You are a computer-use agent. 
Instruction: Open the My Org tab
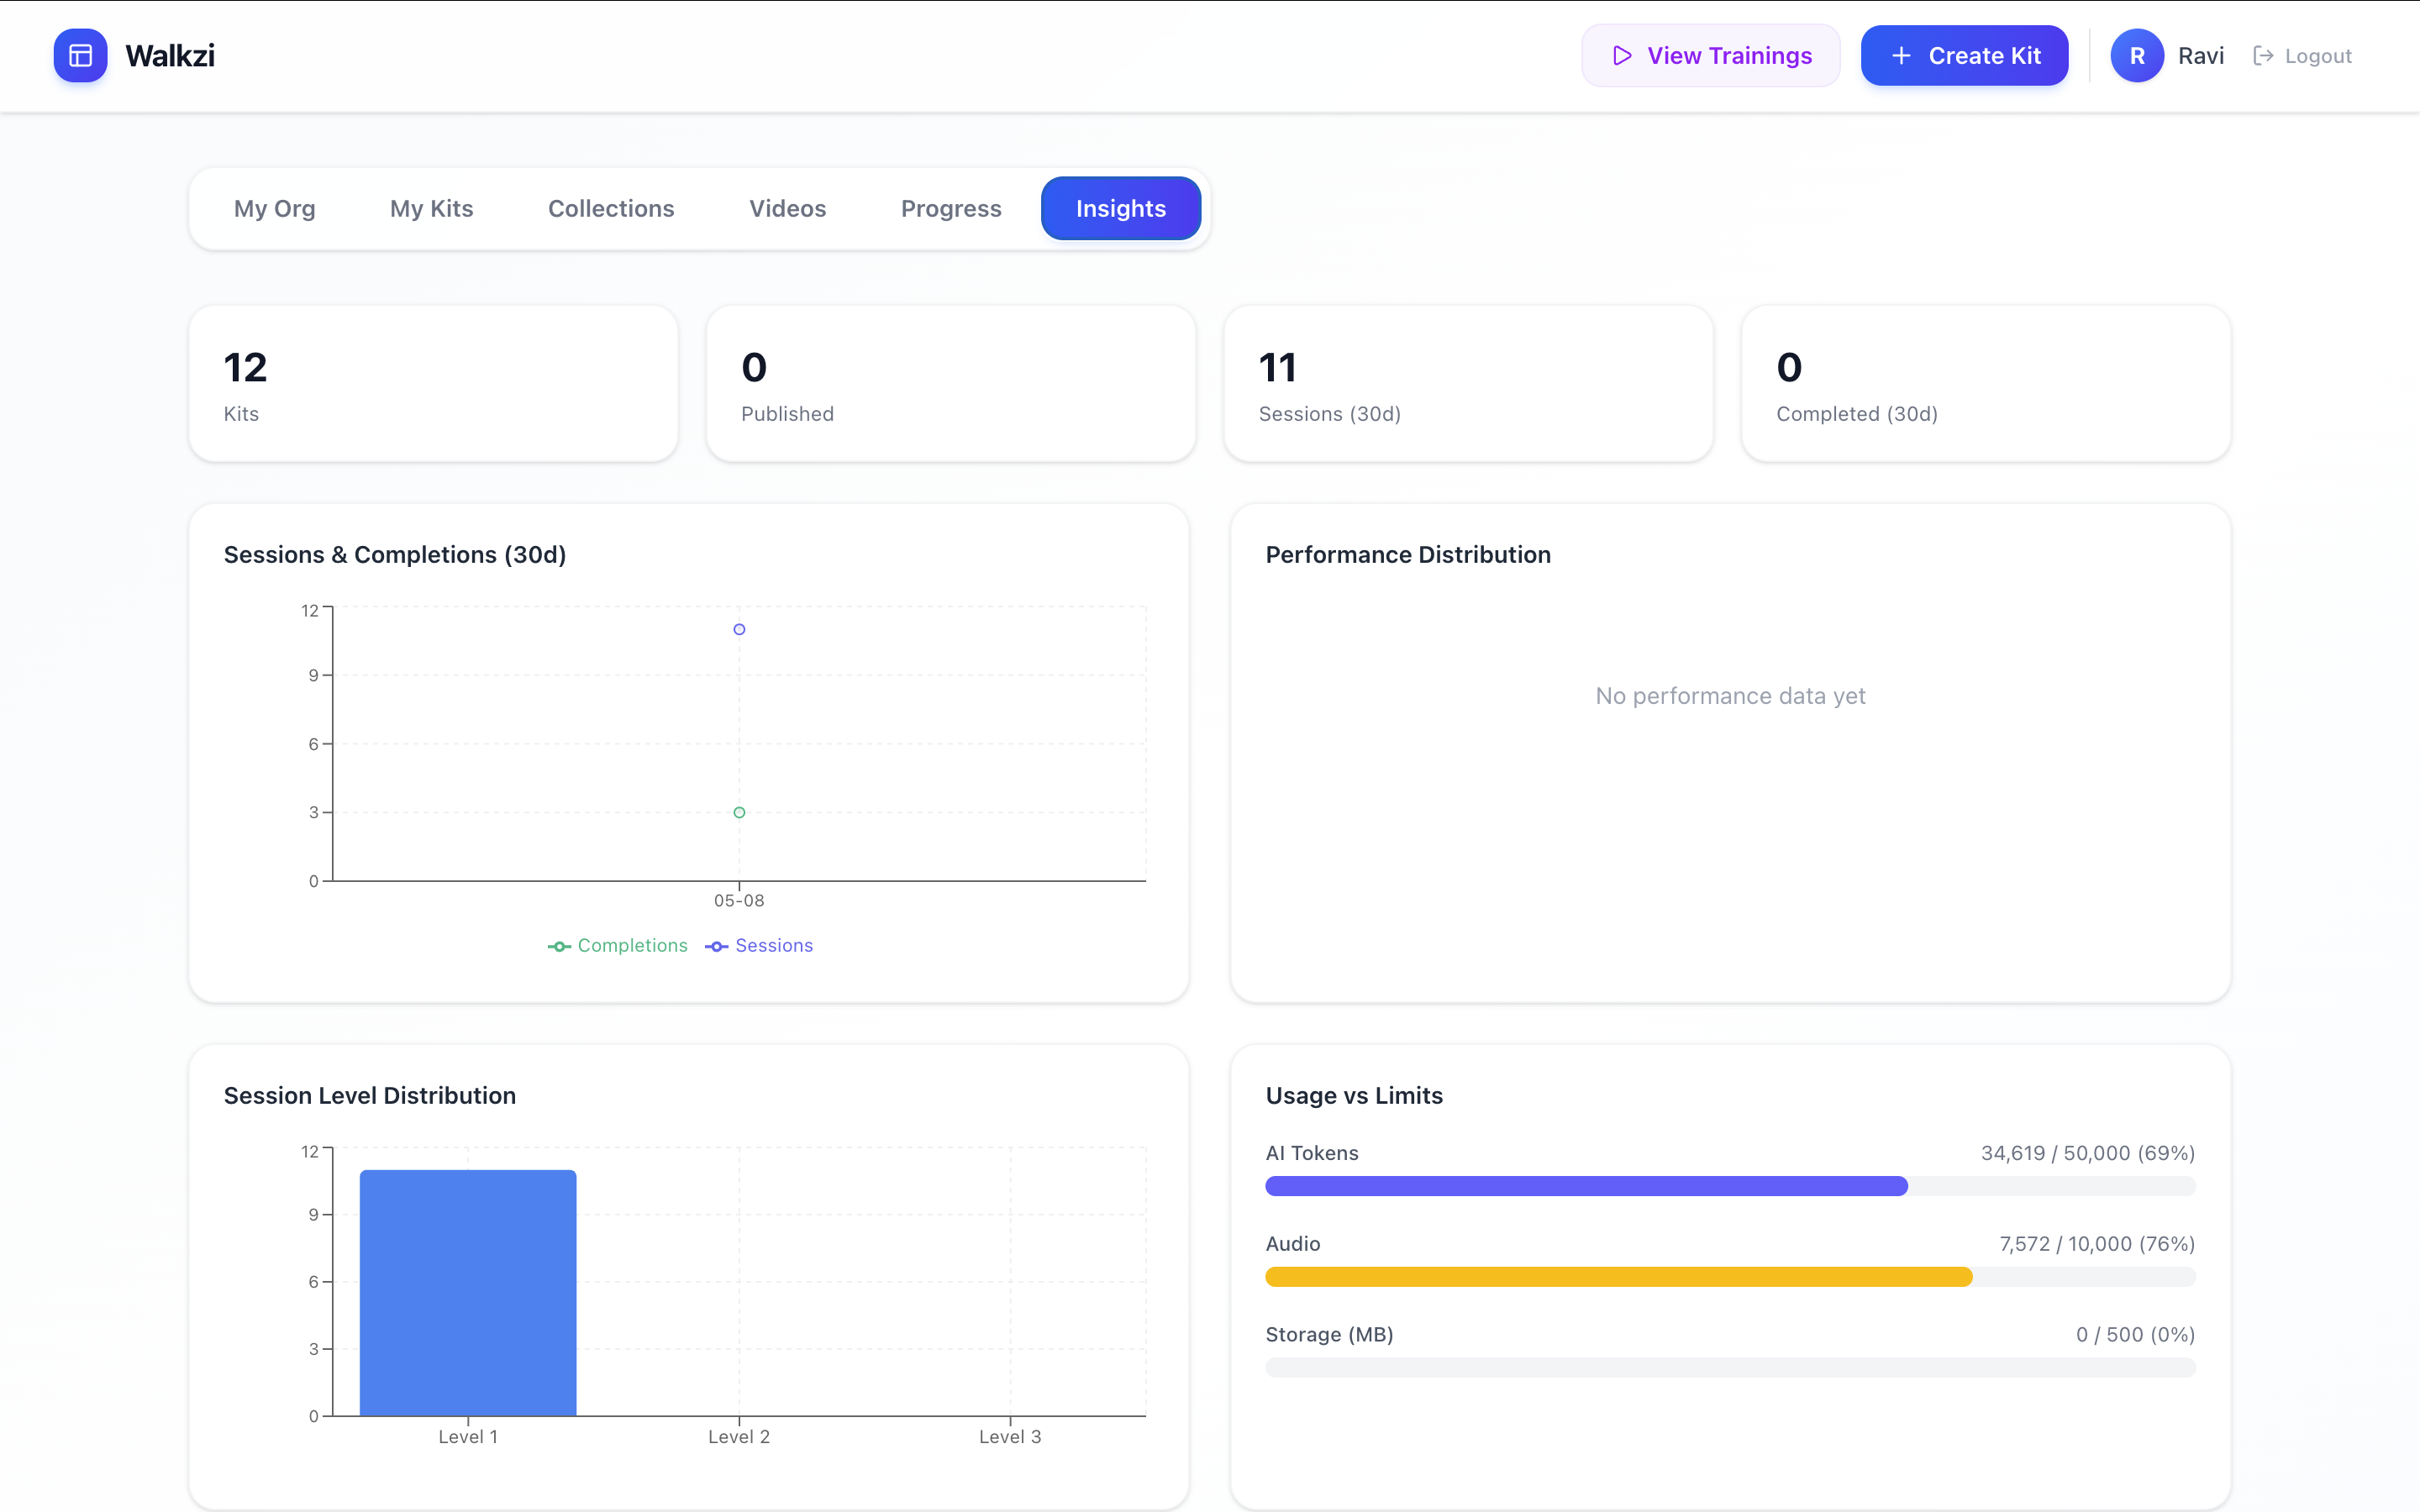(275, 208)
